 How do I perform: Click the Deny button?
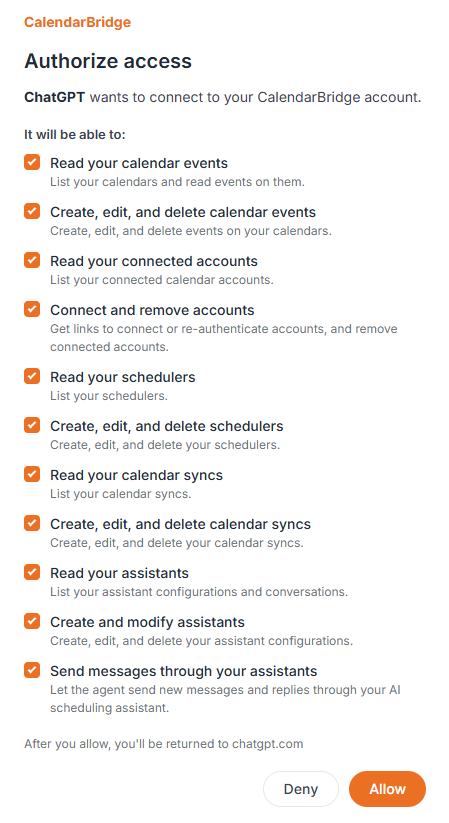click(x=301, y=789)
